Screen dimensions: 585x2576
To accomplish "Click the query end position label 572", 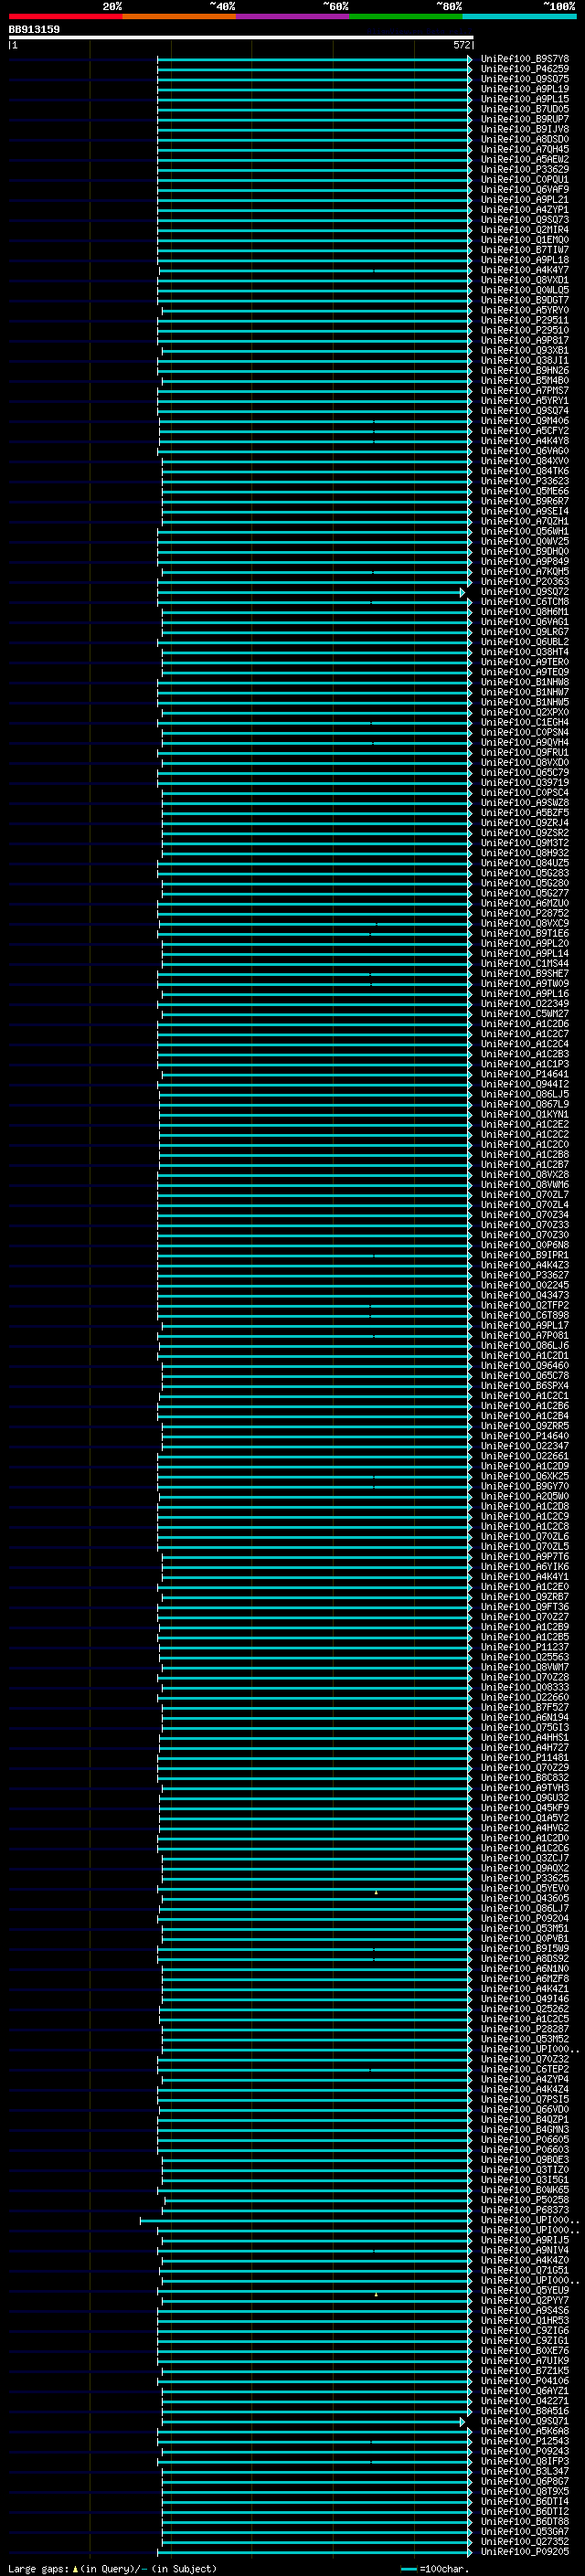I will [x=461, y=45].
